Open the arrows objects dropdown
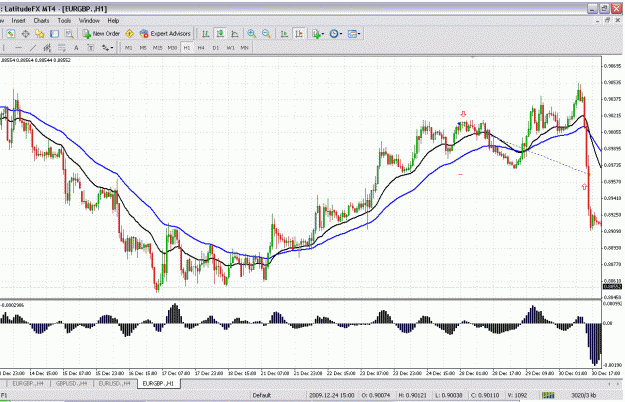This screenshot has height=402, width=625. click(107, 48)
